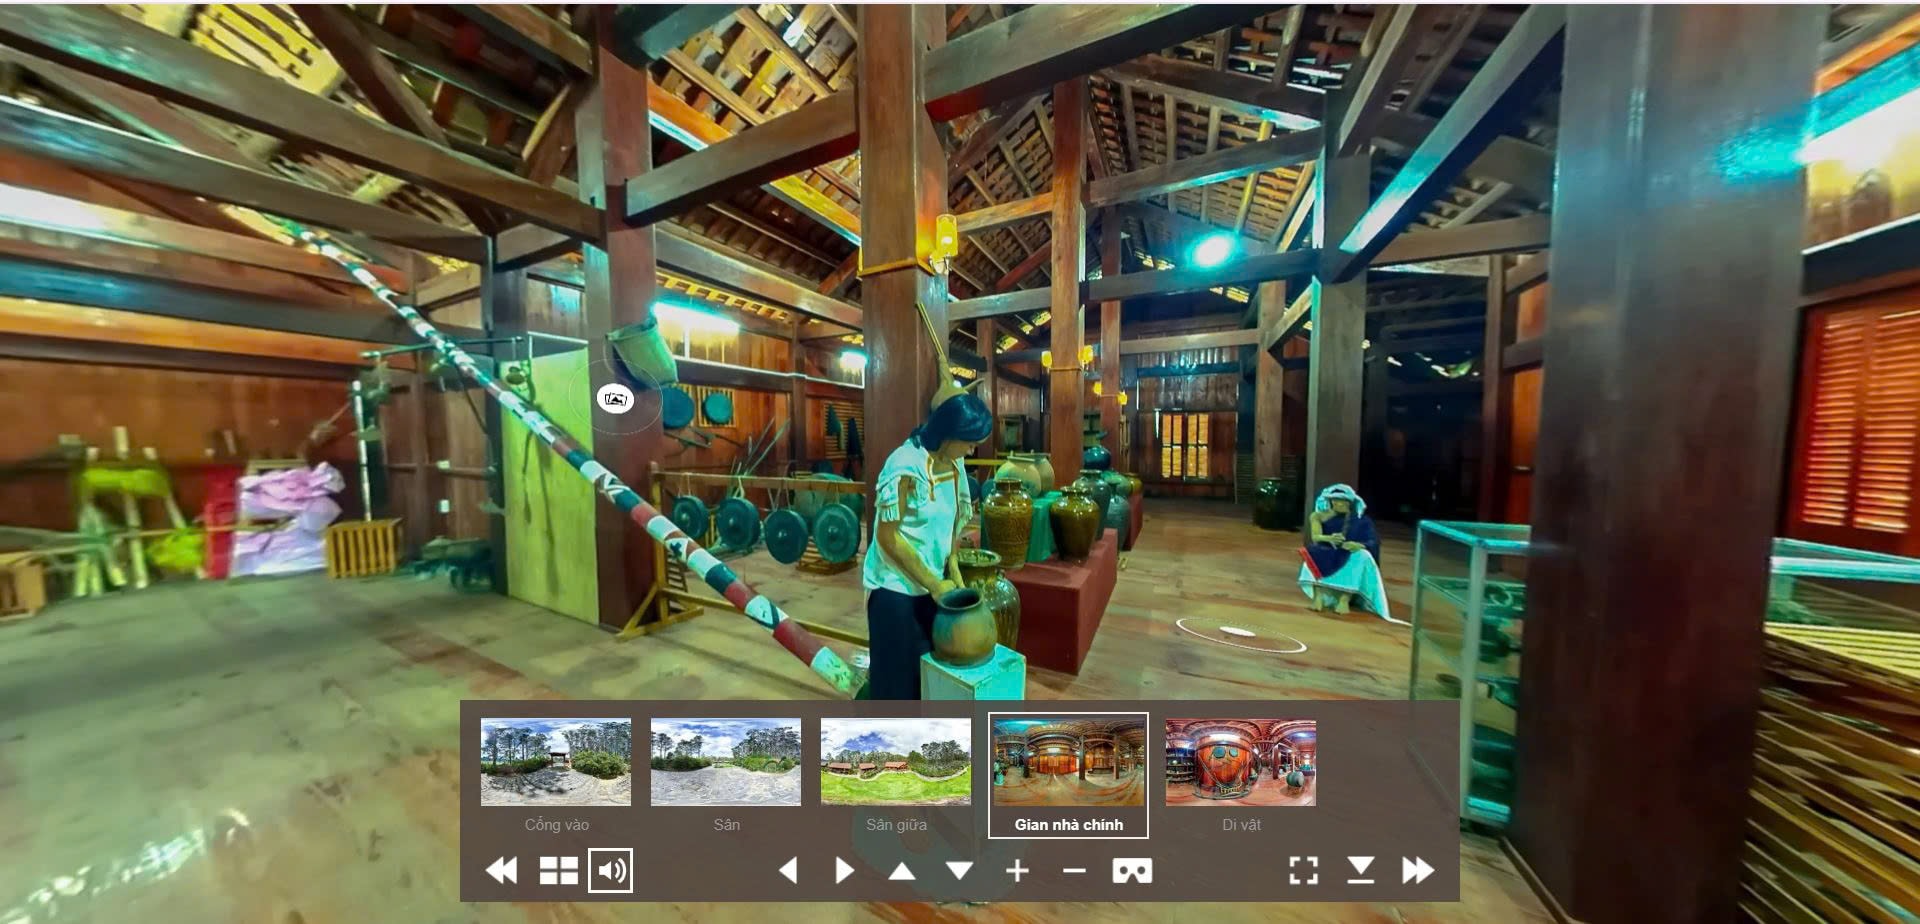Image resolution: width=1920 pixels, height=924 pixels.
Task: Rotate the panorama view left
Action: pos(788,870)
